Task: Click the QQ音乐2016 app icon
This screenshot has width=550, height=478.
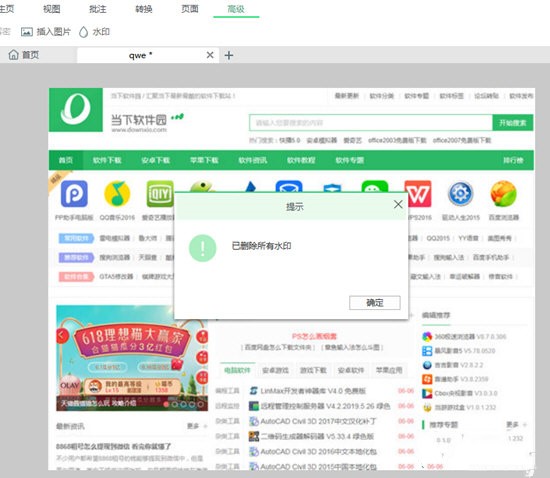Action: click(117, 194)
